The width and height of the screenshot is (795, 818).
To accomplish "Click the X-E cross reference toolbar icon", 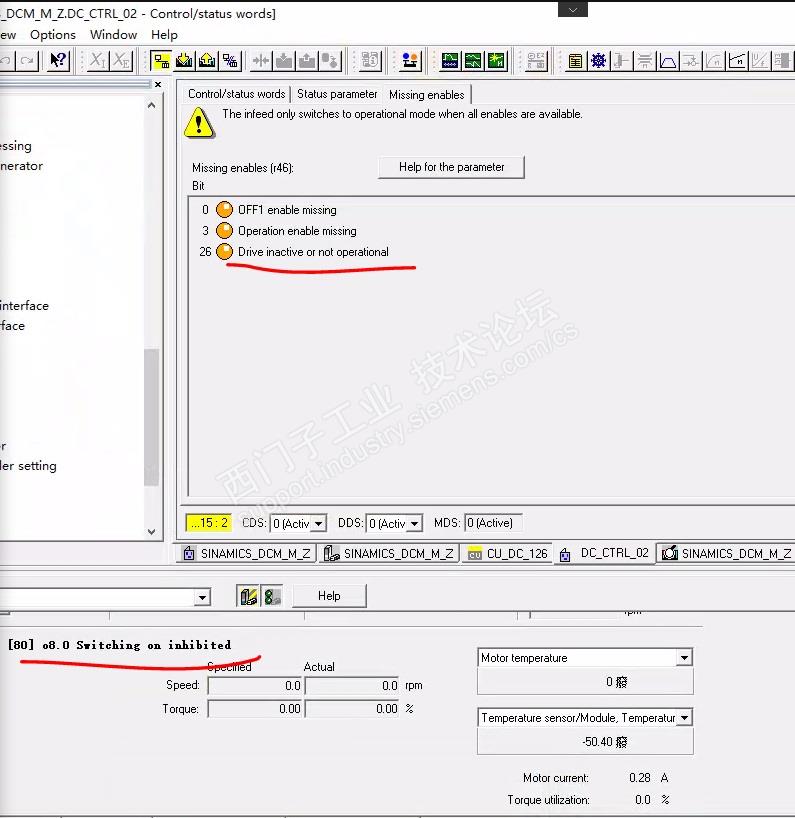I will point(122,61).
